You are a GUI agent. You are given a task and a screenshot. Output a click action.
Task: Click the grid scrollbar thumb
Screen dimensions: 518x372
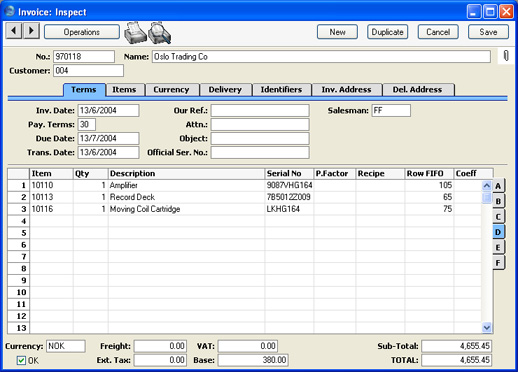[487, 197]
